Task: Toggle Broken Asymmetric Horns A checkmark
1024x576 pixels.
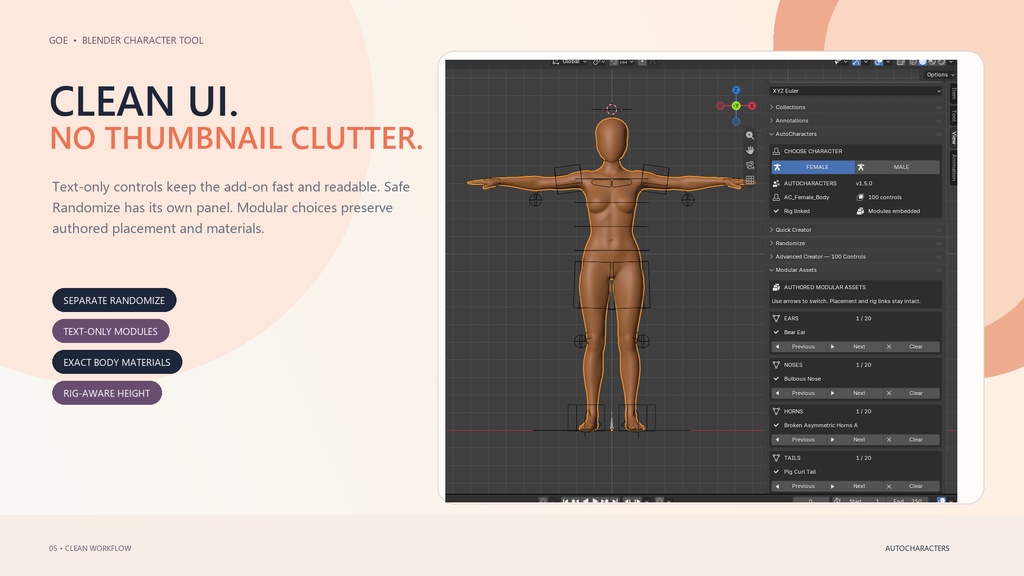Action: 776,425
